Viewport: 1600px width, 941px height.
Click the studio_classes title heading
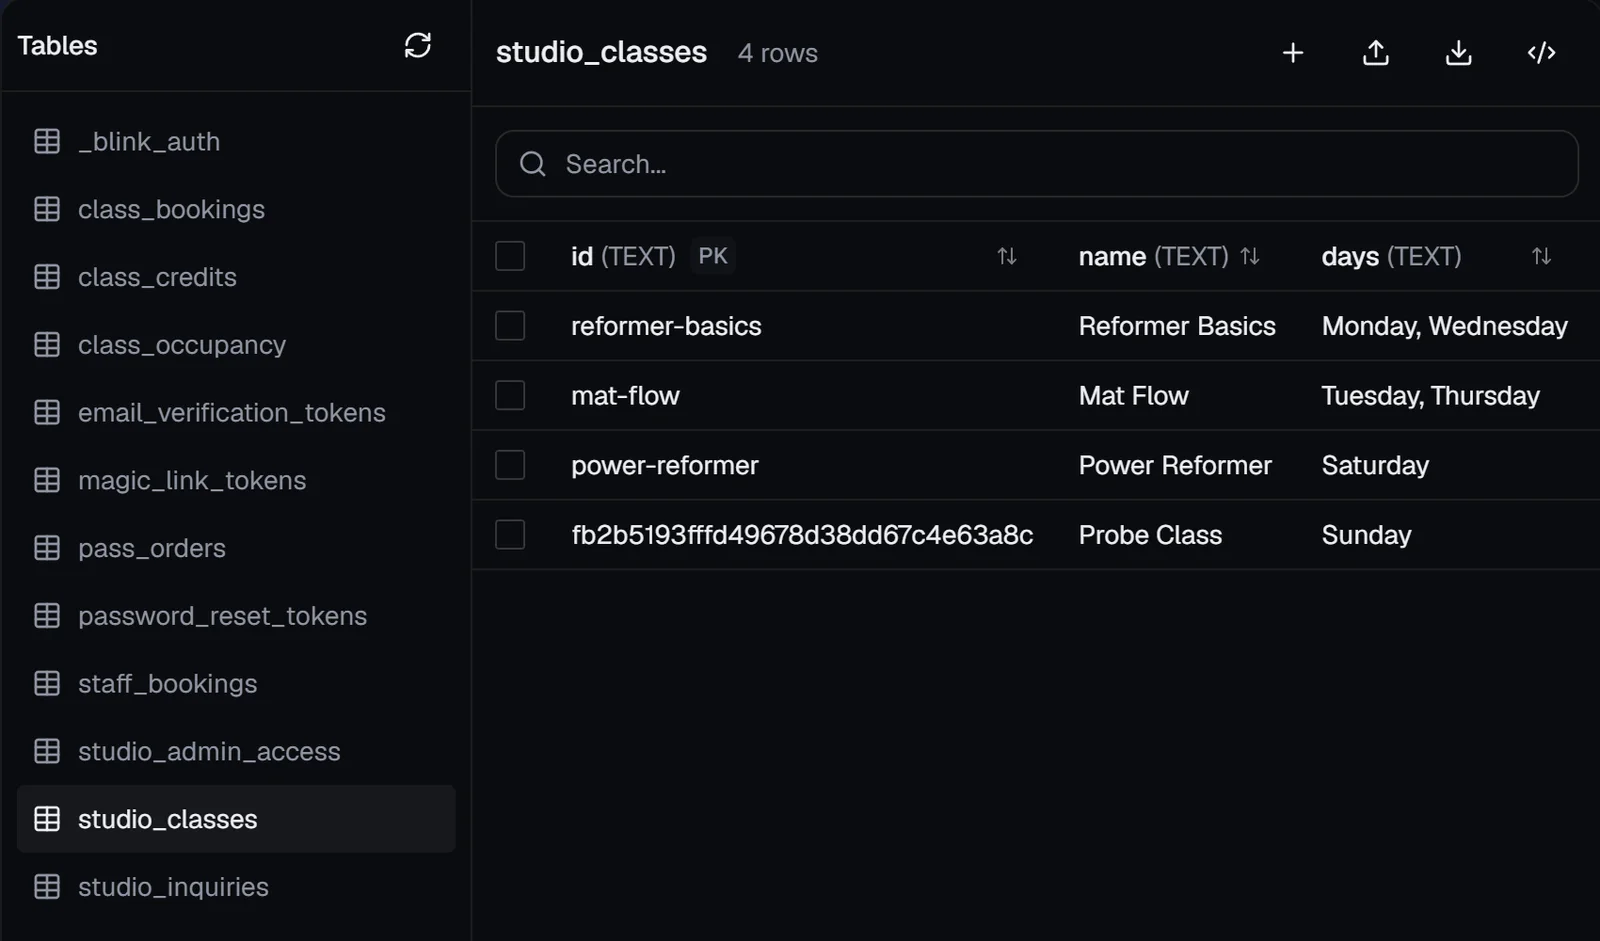pyautogui.click(x=601, y=52)
